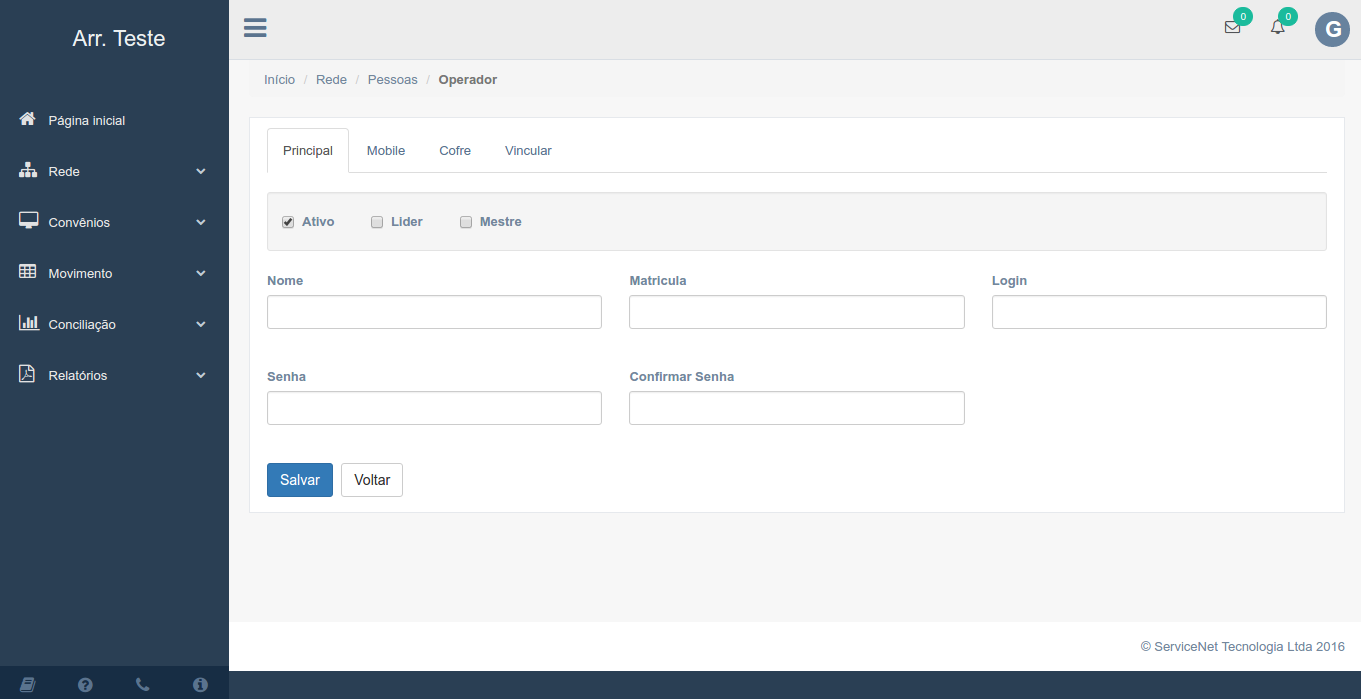Image resolution: width=1361 pixels, height=699 pixels.
Task: Expand the Rede sidebar menu
Action: point(114,172)
